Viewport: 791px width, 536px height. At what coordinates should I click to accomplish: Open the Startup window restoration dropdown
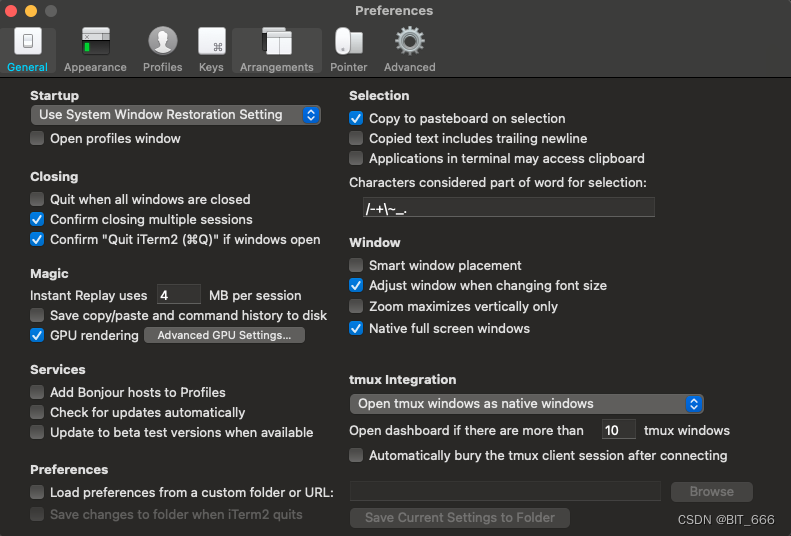pos(176,115)
